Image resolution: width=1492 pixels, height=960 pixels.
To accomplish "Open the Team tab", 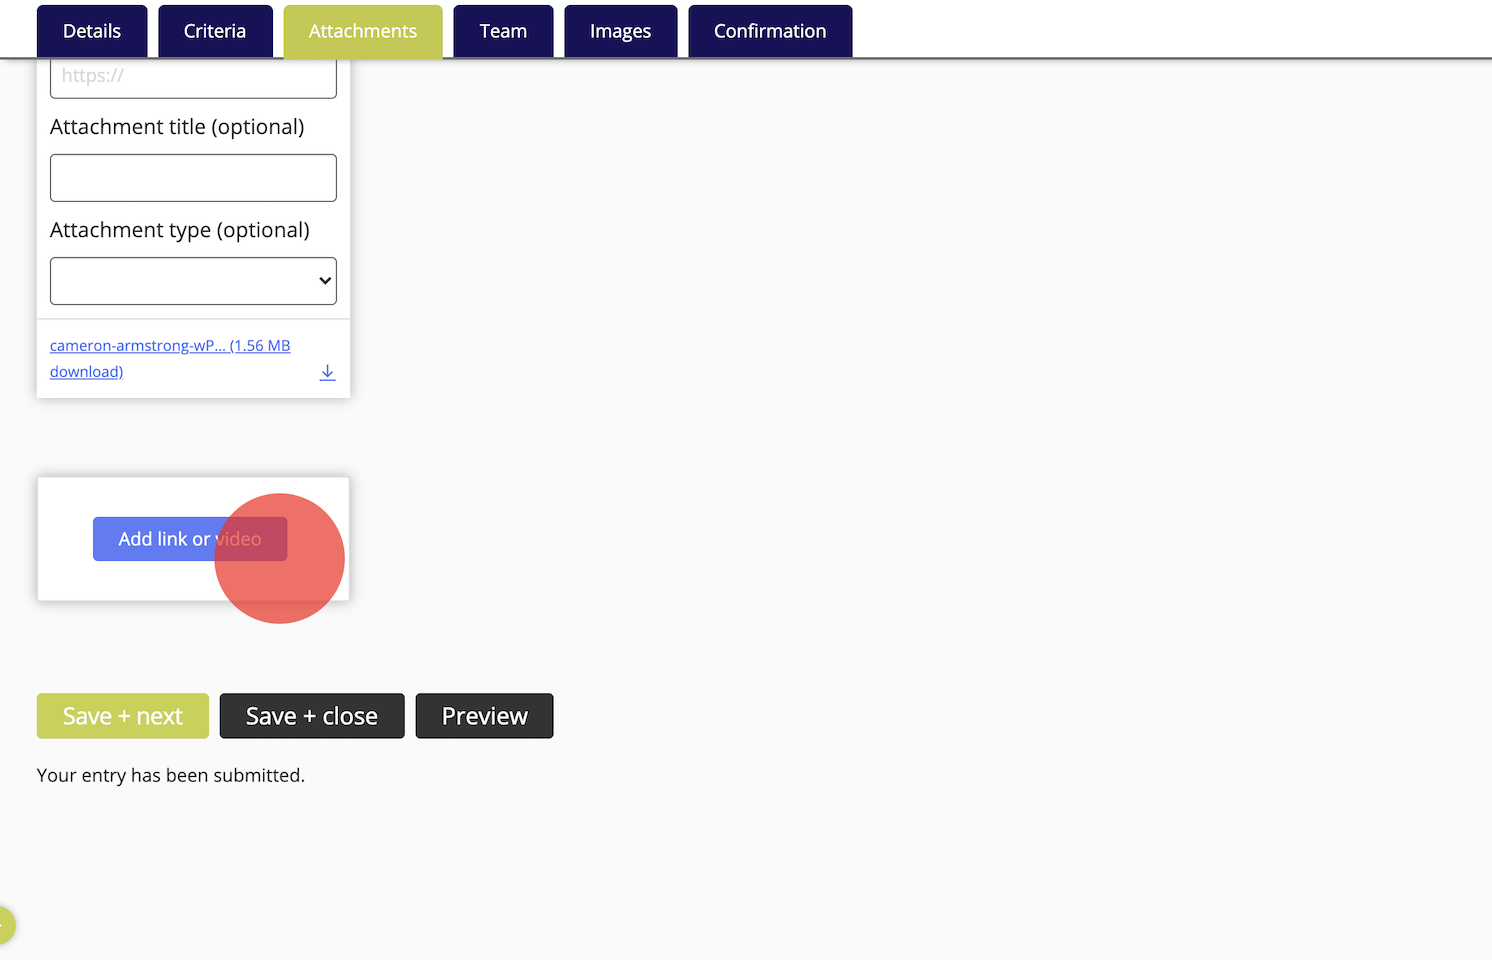I will pos(503,30).
